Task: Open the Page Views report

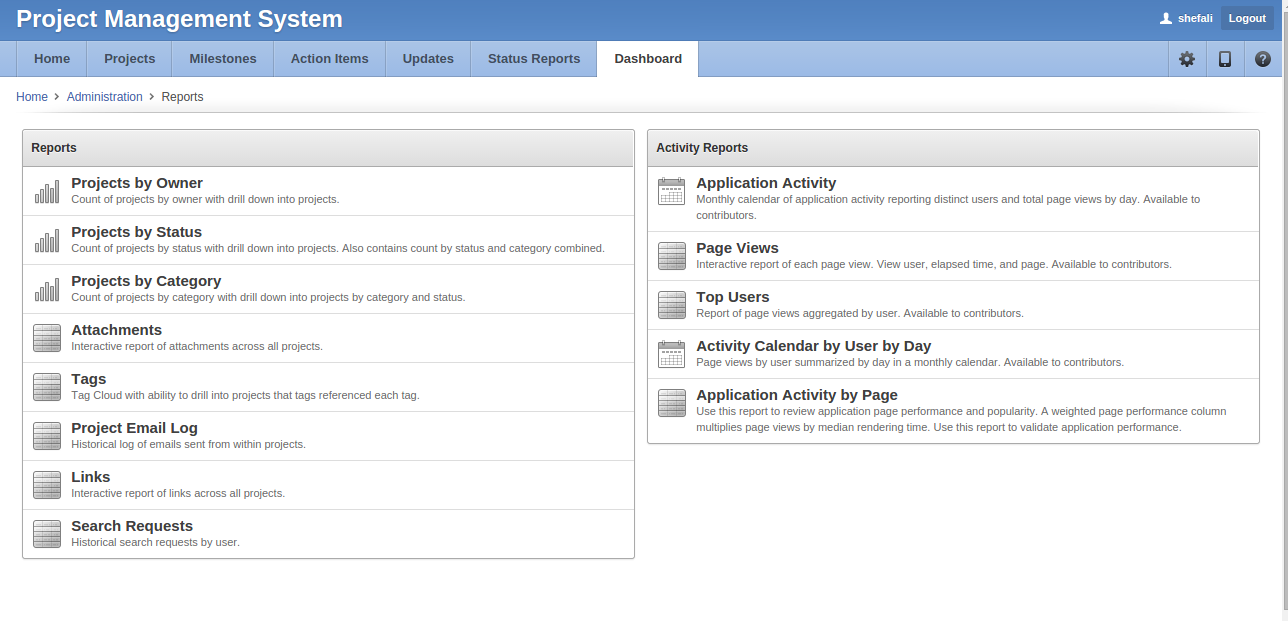Action: [x=737, y=248]
